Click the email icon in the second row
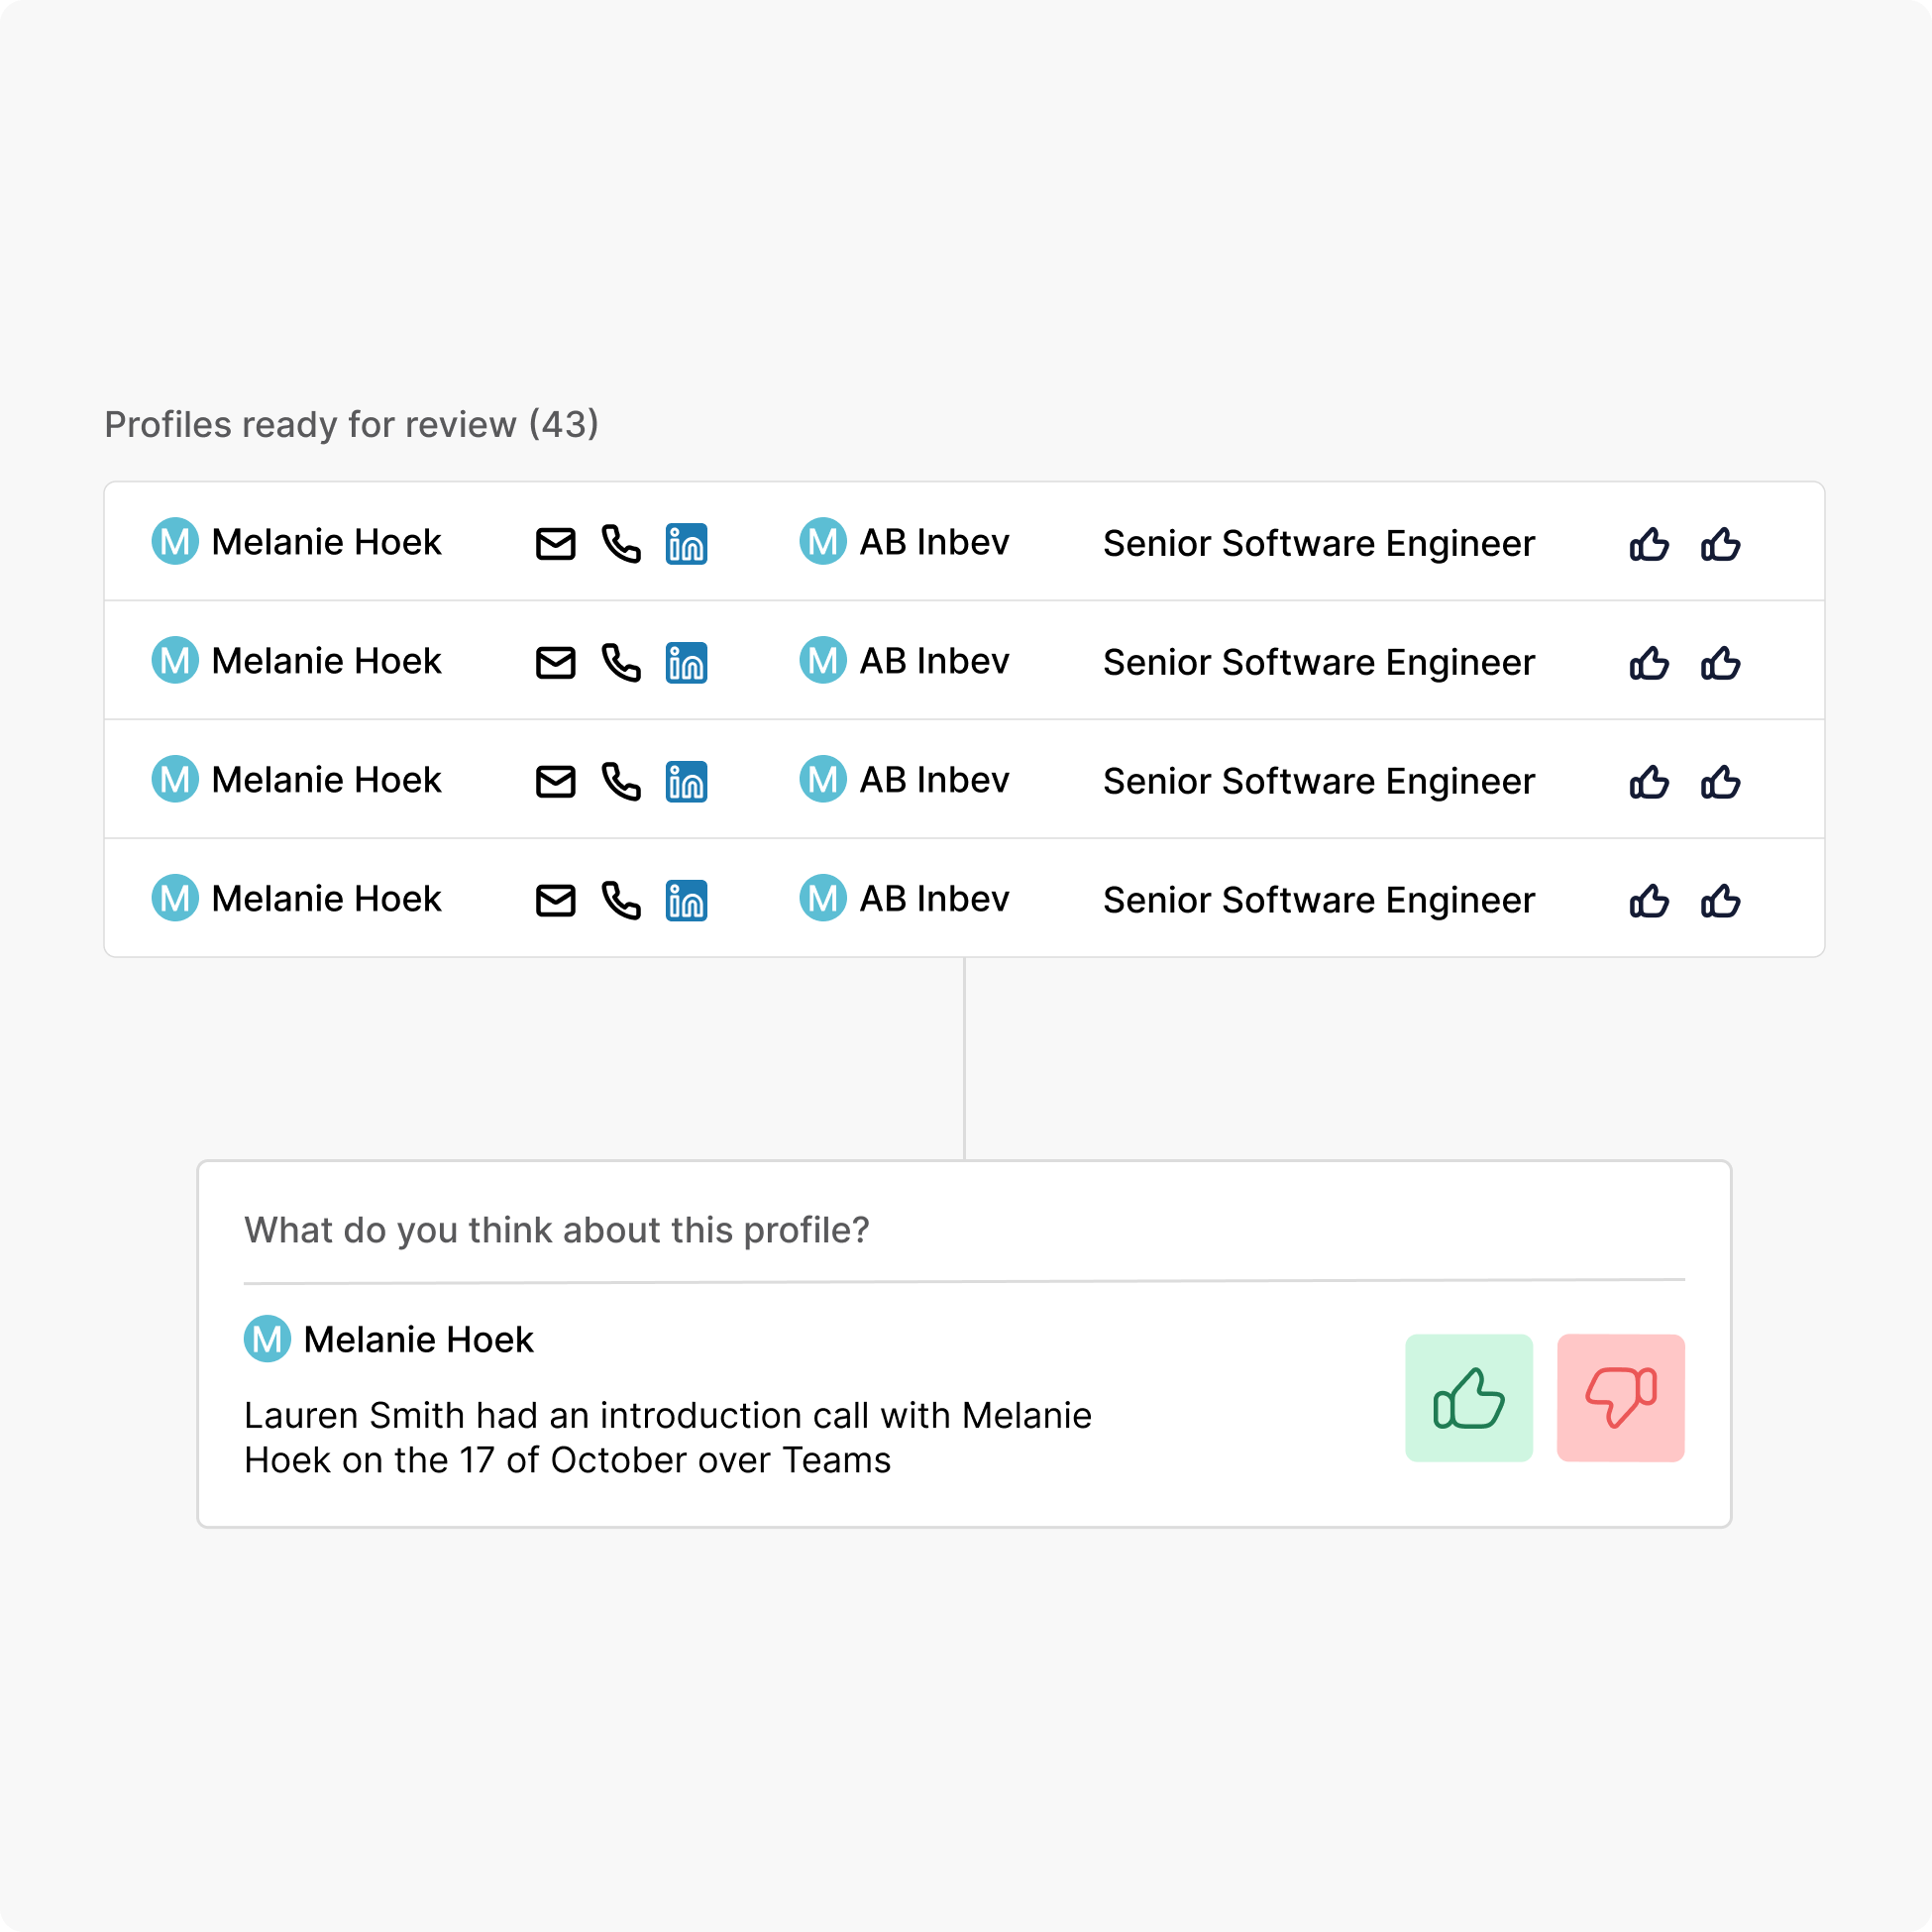The height and width of the screenshot is (1932, 1932). 556,661
